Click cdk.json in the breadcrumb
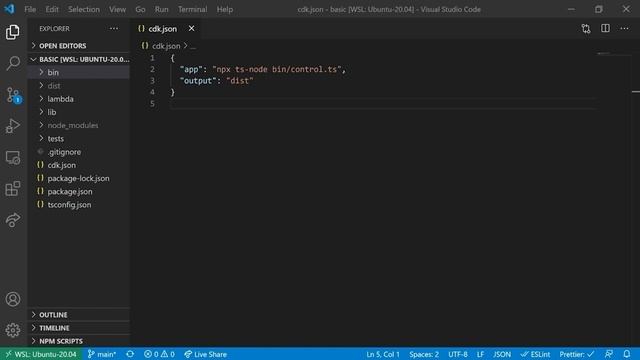Viewport: 640px width, 360px height. [x=166, y=46]
